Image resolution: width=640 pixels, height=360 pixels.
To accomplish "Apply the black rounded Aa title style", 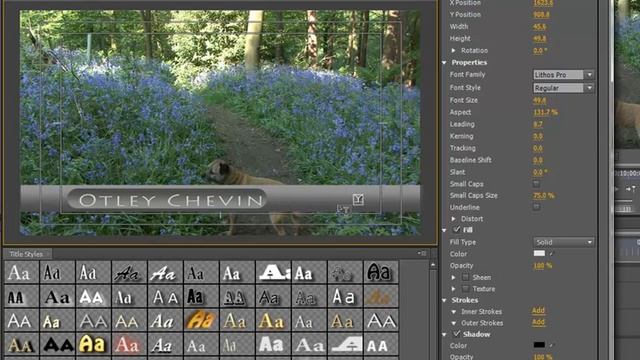I will 381,272.
